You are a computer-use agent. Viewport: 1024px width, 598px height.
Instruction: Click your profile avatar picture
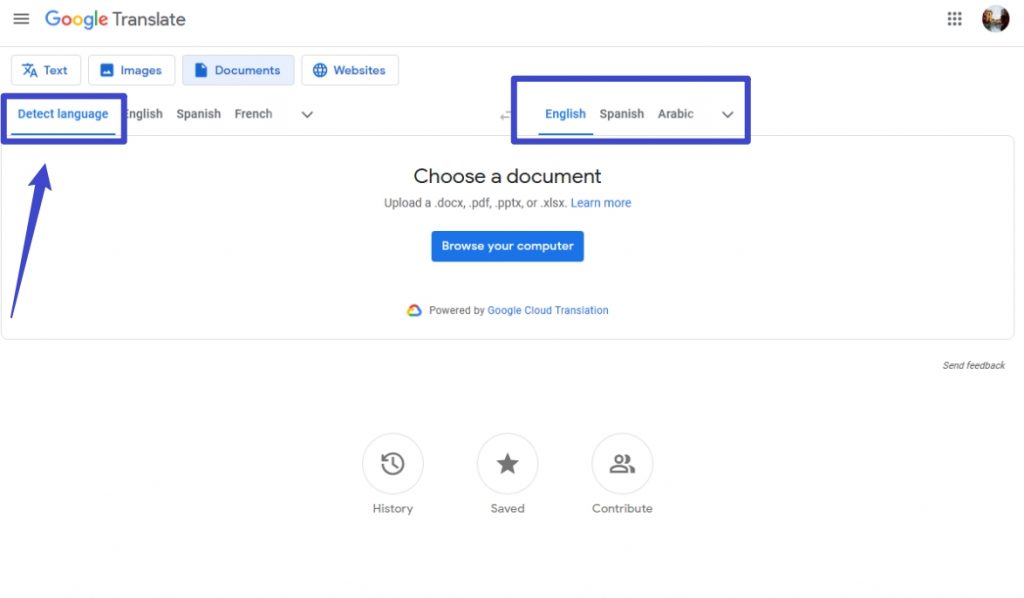click(x=995, y=18)
